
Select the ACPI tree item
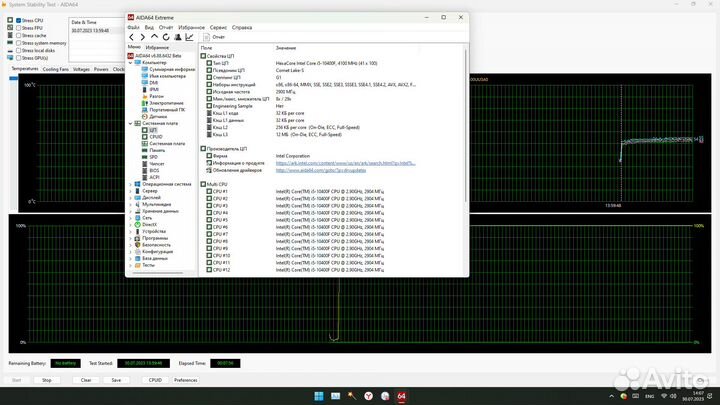[x=151, y=177]
